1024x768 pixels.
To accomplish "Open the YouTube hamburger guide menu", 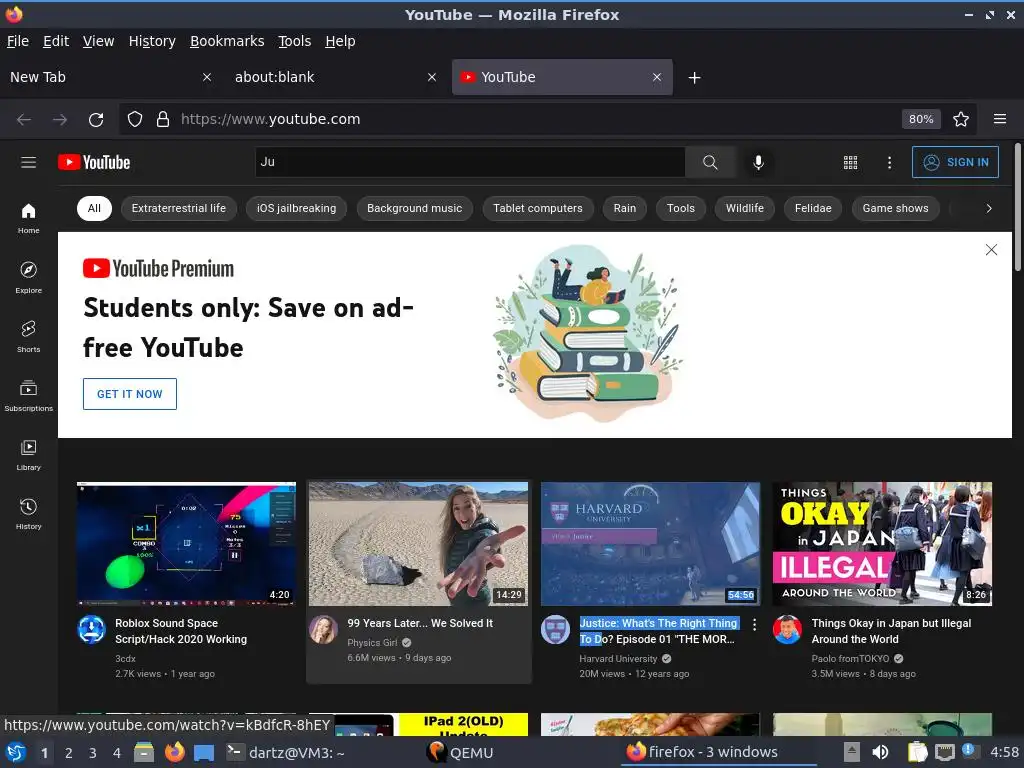I will click(x=28, y=162).
